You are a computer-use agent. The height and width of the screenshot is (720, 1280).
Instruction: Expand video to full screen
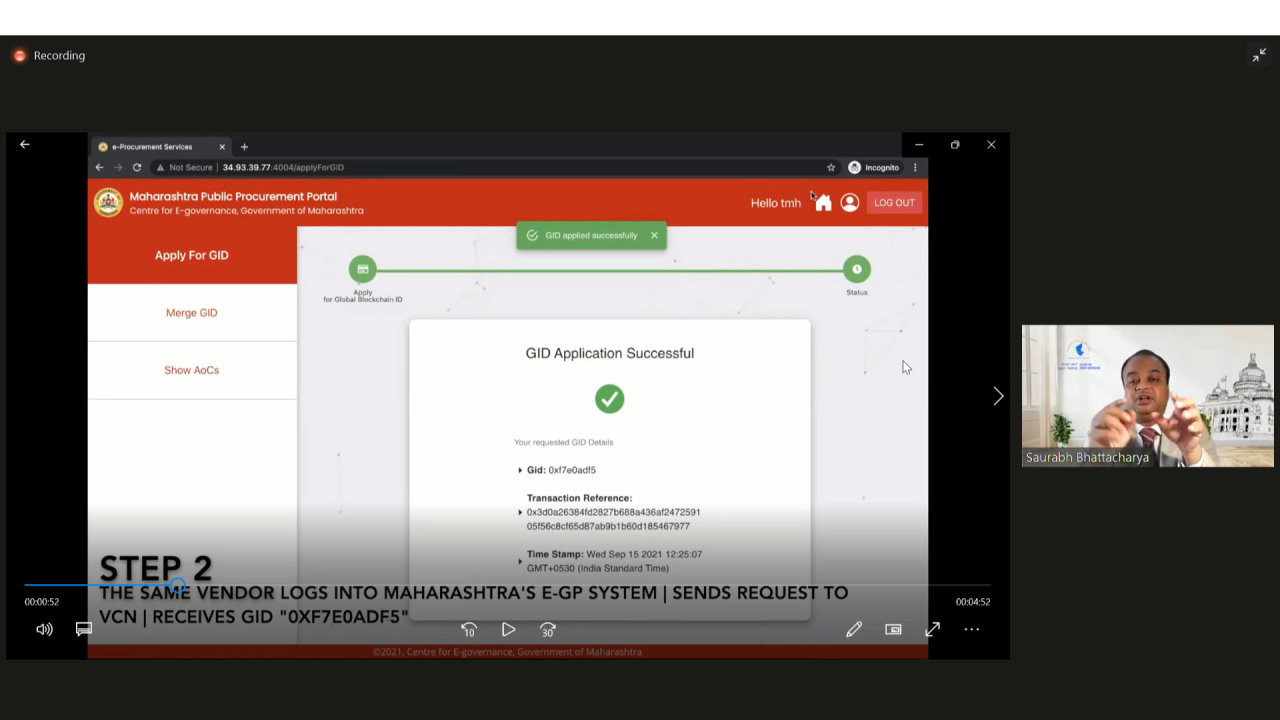932,629
